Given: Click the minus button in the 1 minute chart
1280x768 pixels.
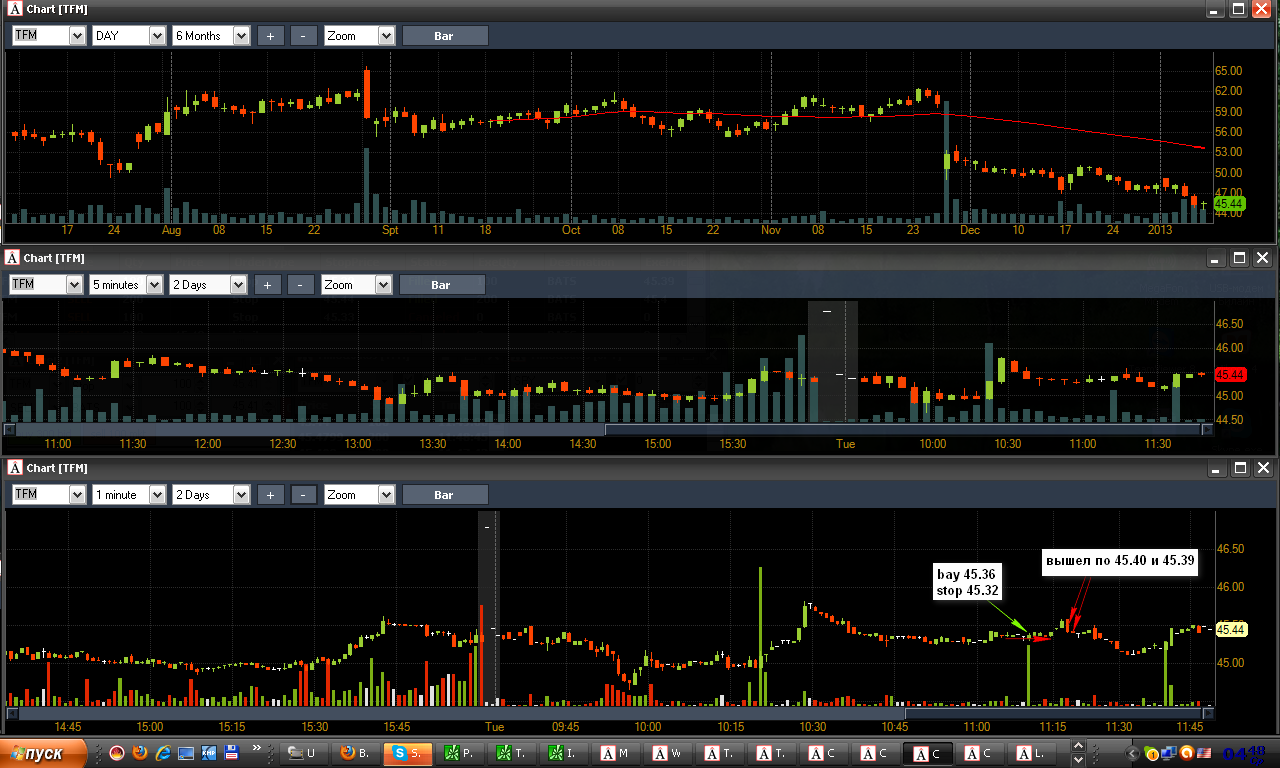Looking at the screenshot, I should [303, 495].
